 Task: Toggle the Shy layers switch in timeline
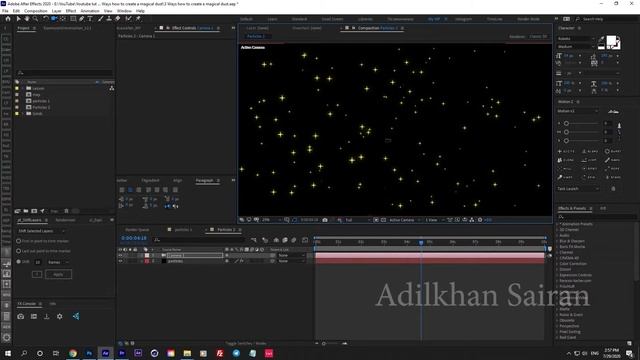click(276, 240)
